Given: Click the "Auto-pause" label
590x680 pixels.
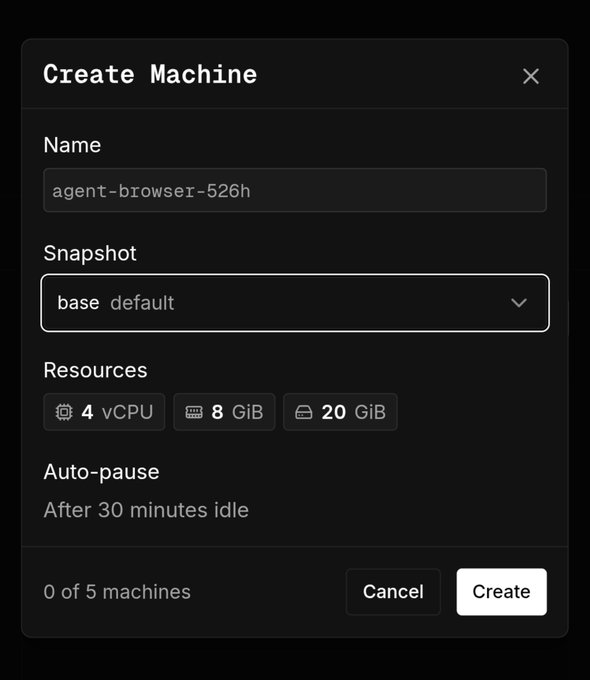Looking at the screenshot, I should point(102,472).
